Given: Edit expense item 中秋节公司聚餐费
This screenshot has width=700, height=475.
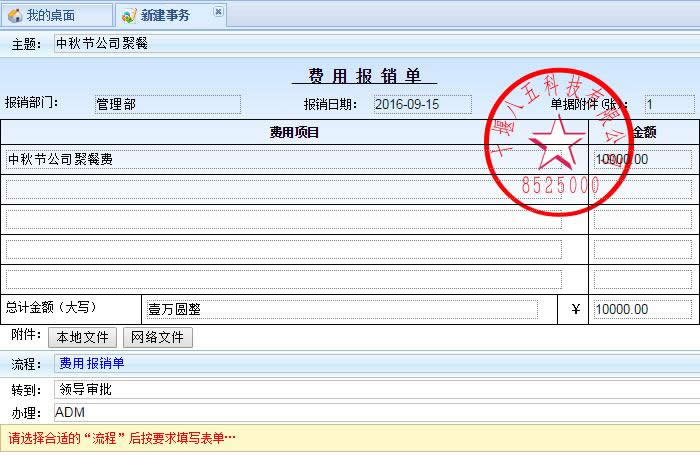Looking at the screenshot, I should coord(283,159).
